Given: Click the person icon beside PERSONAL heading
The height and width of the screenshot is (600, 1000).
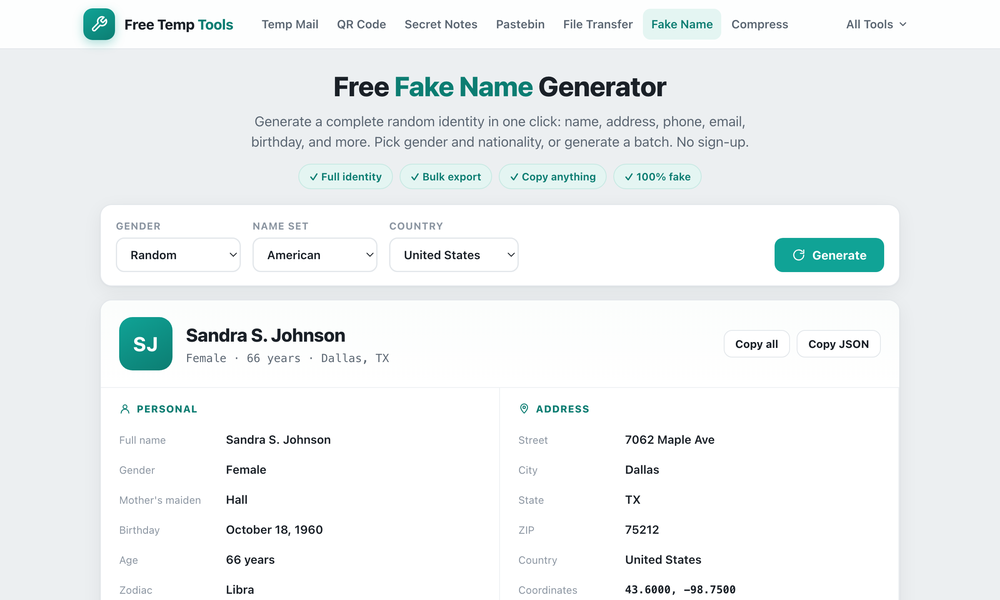Looking at the screenshot, I should (x=125, y=409).
